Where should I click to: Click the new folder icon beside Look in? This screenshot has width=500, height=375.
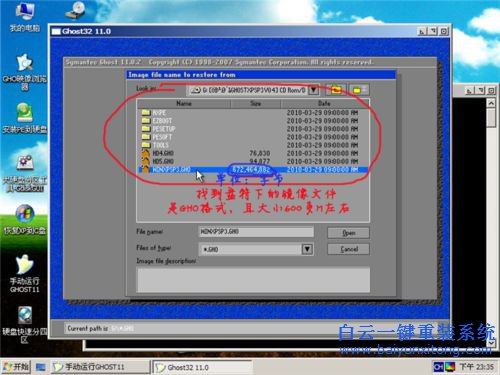coord(359,90)
